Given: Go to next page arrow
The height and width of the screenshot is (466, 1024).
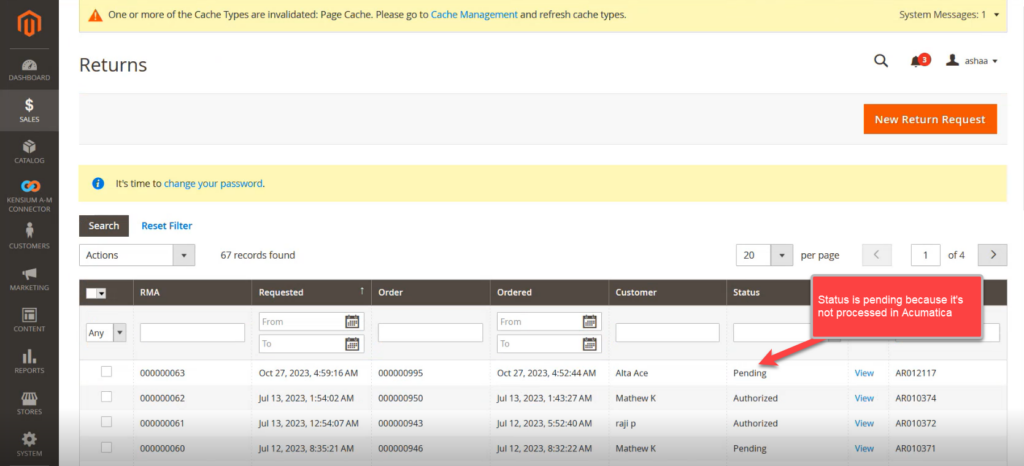Looking at the screenshot, I should 994,255.
